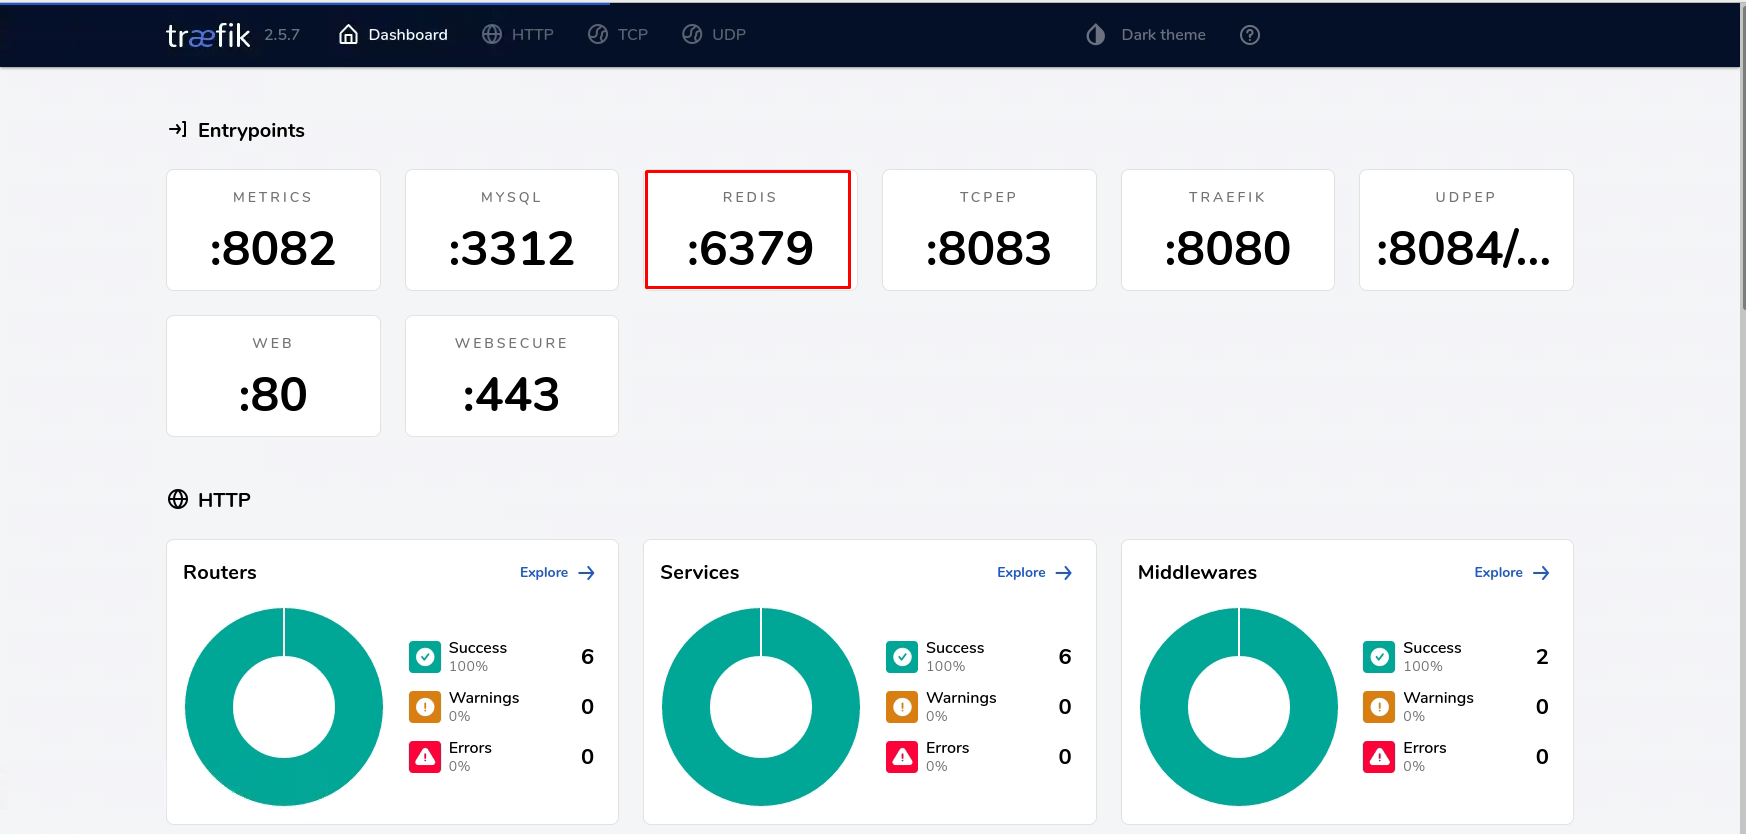This screenshot has width=1746, height=834.
Task: Explore the Routers section
Action: pos(557,573)
